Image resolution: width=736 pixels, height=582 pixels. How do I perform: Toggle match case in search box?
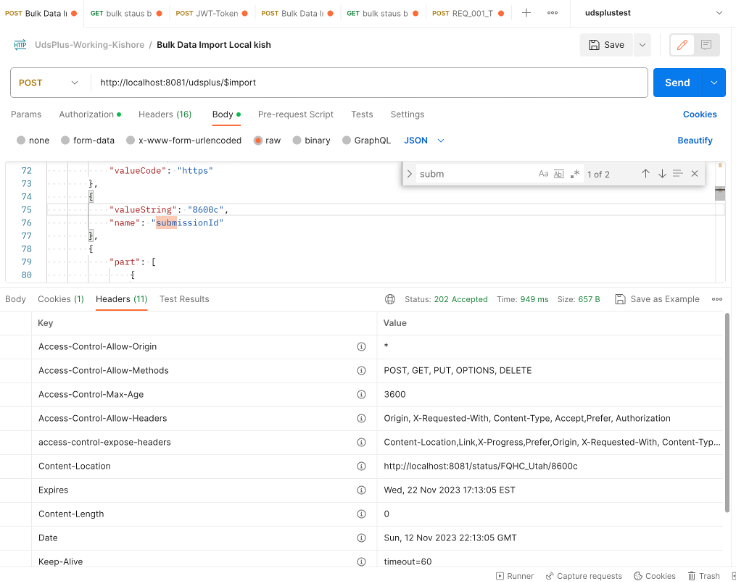click(544, 174)
